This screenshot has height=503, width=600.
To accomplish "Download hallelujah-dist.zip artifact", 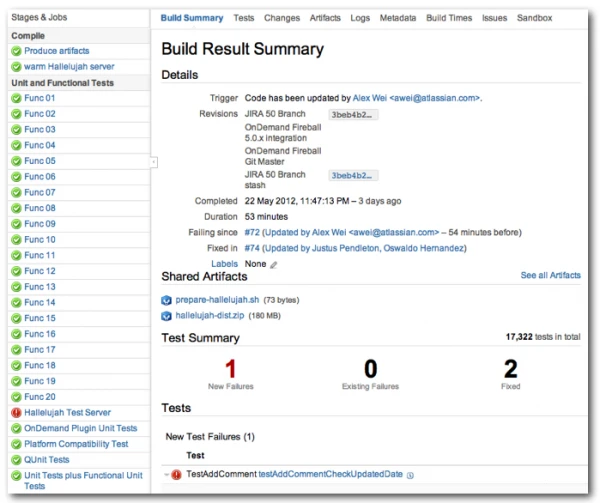I will 210,316.
